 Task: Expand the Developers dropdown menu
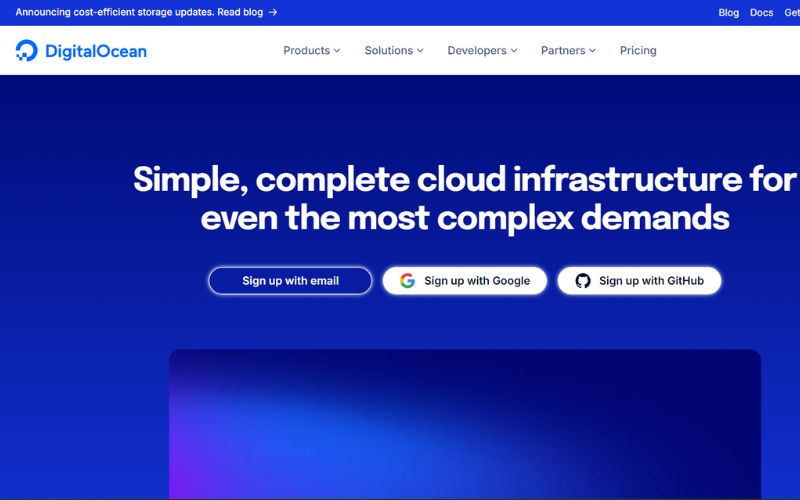pyautogui.click(x=482, y=51)
